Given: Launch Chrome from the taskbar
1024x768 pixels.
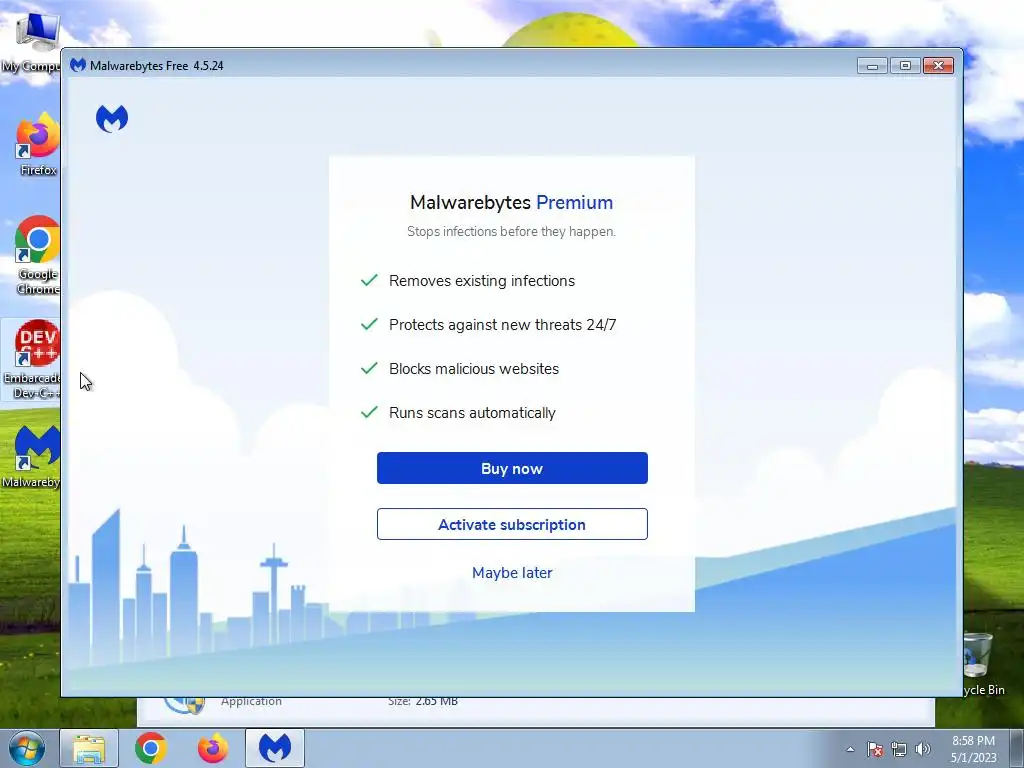Looking at the screenshot, I should [151, 748].
